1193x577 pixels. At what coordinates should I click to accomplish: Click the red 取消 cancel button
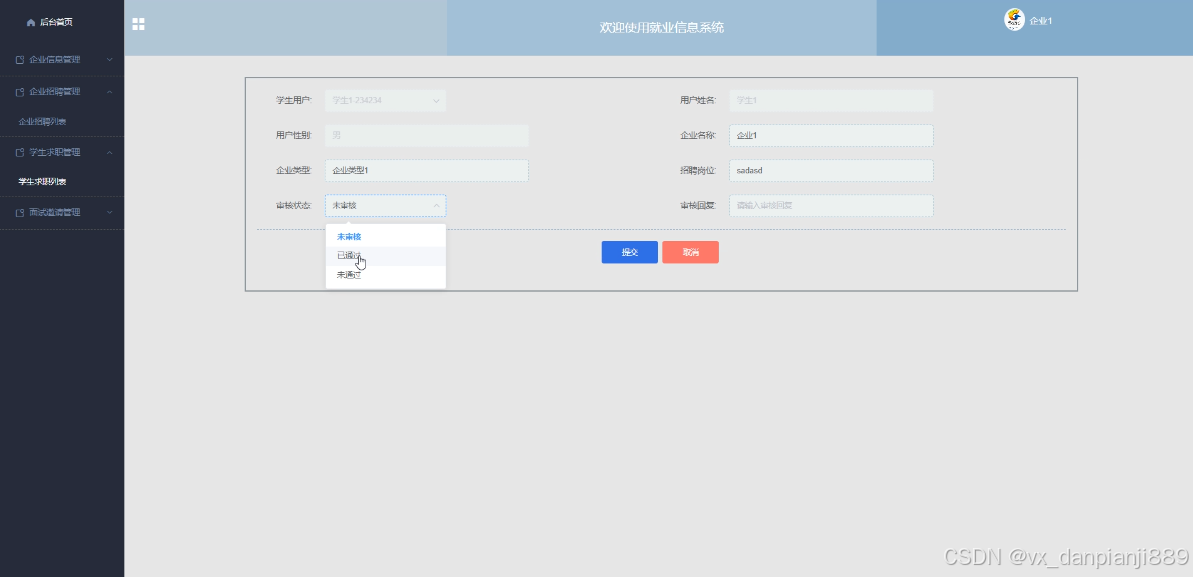690,253
